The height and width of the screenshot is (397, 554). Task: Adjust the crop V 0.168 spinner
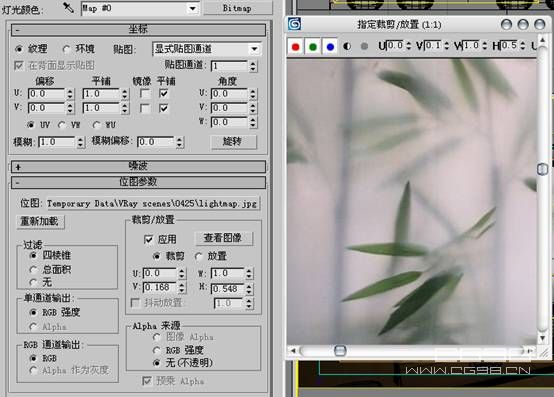(x=182, y=288)
